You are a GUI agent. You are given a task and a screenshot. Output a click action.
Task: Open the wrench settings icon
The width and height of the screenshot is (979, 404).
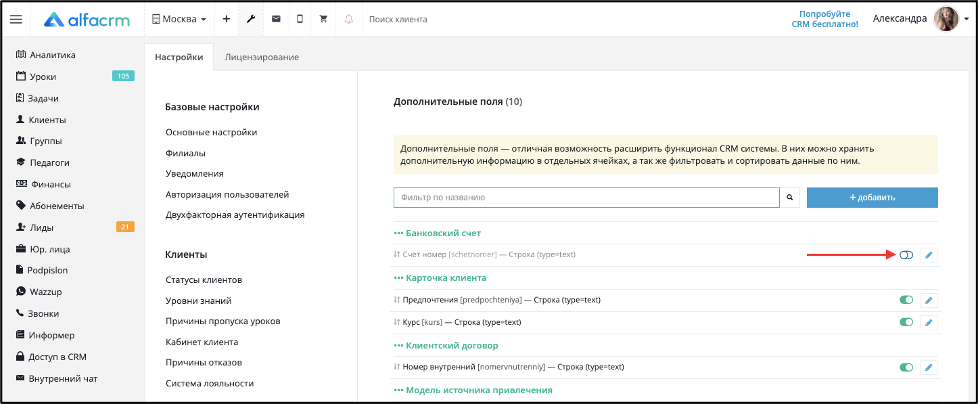click(250, 19)
